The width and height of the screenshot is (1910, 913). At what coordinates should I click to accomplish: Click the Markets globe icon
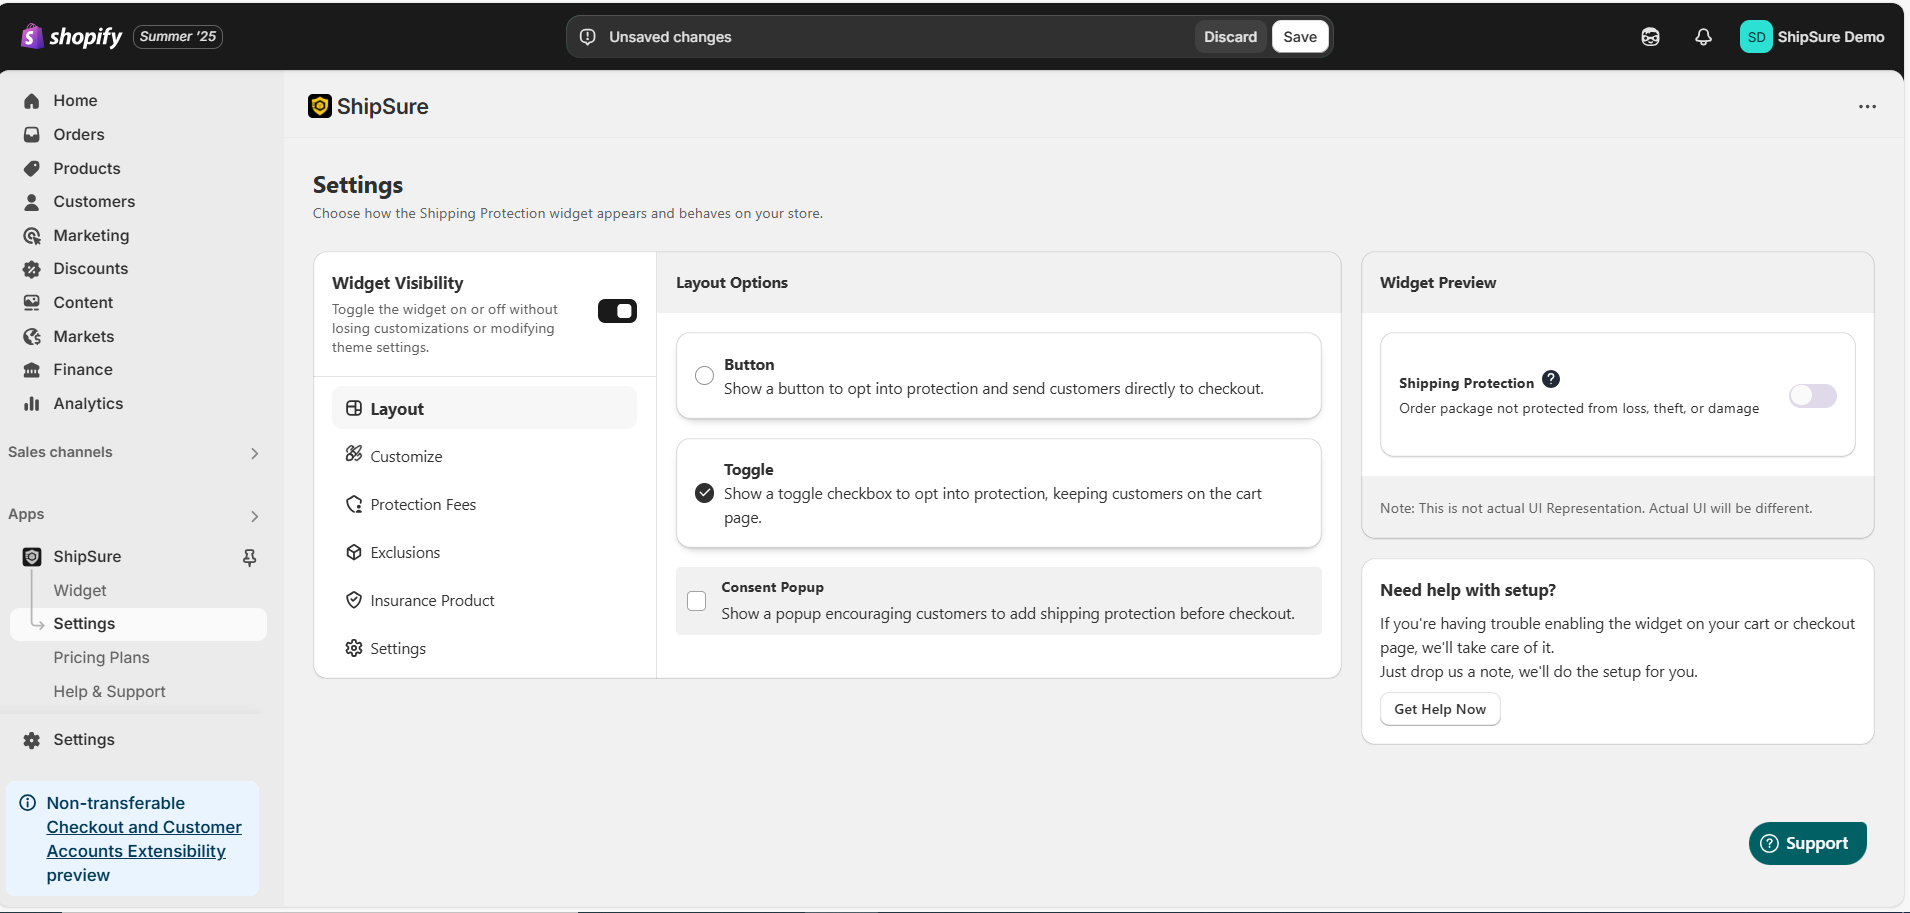[x=32, y=337]
